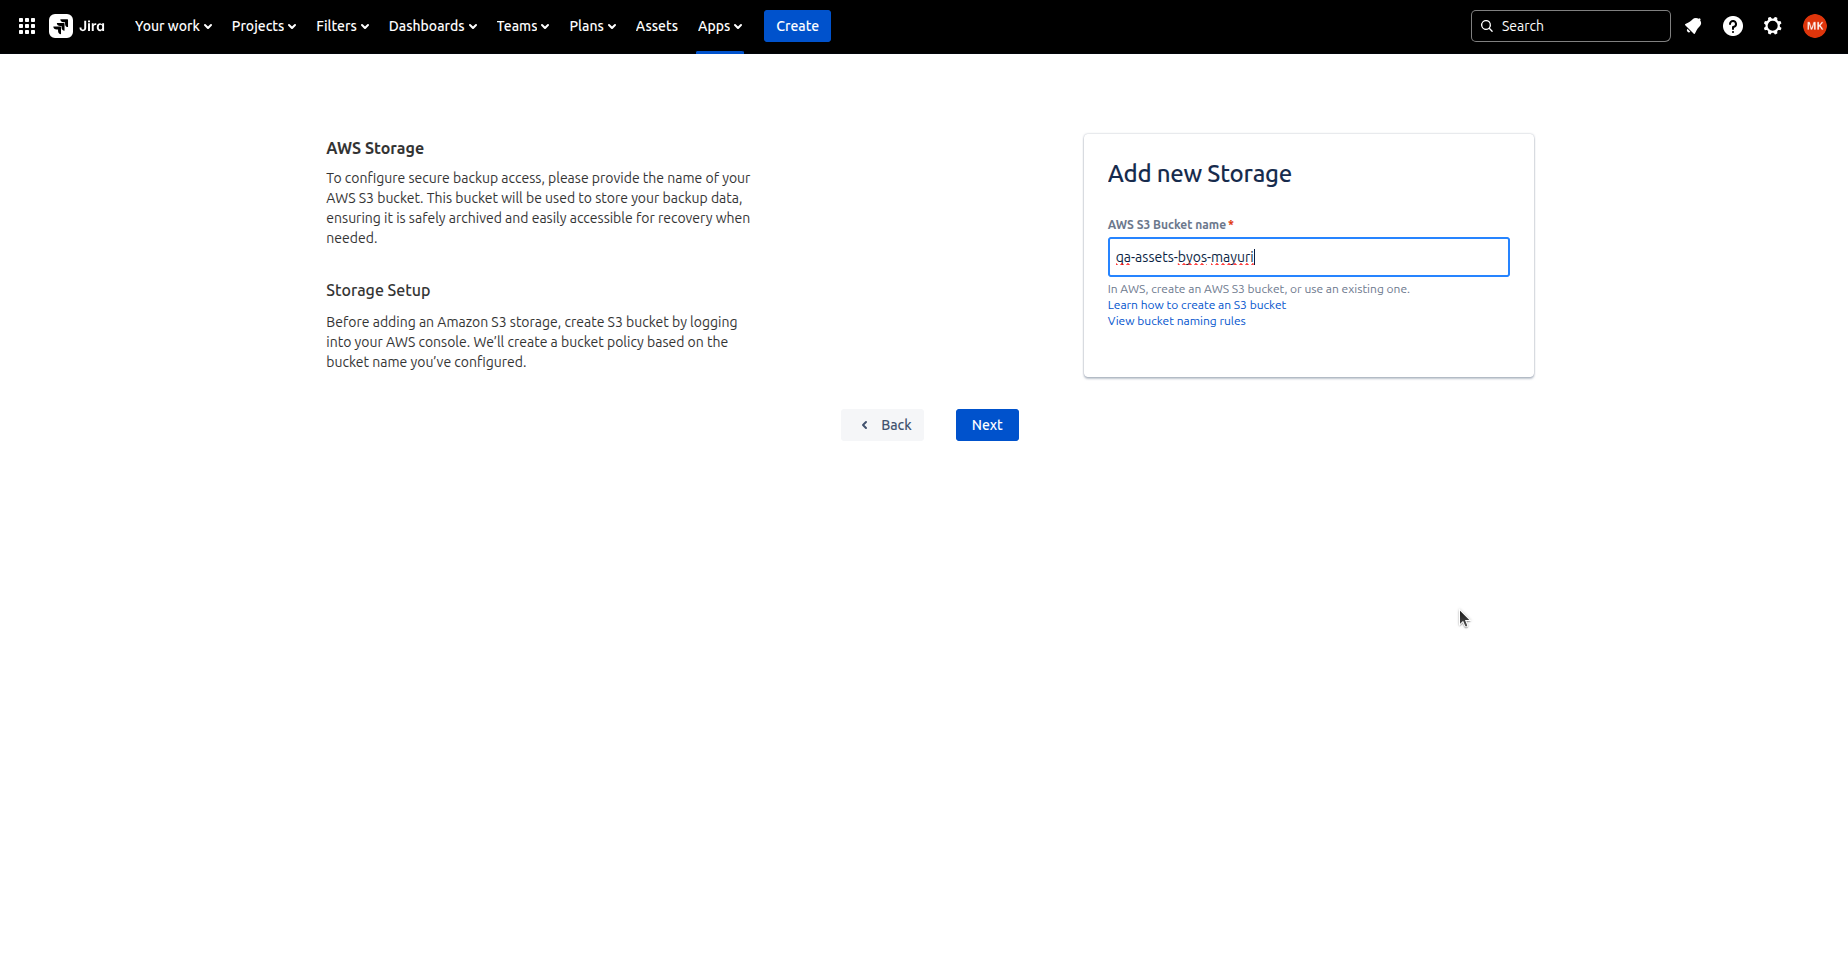Open the MK profile avatar

1815,26
